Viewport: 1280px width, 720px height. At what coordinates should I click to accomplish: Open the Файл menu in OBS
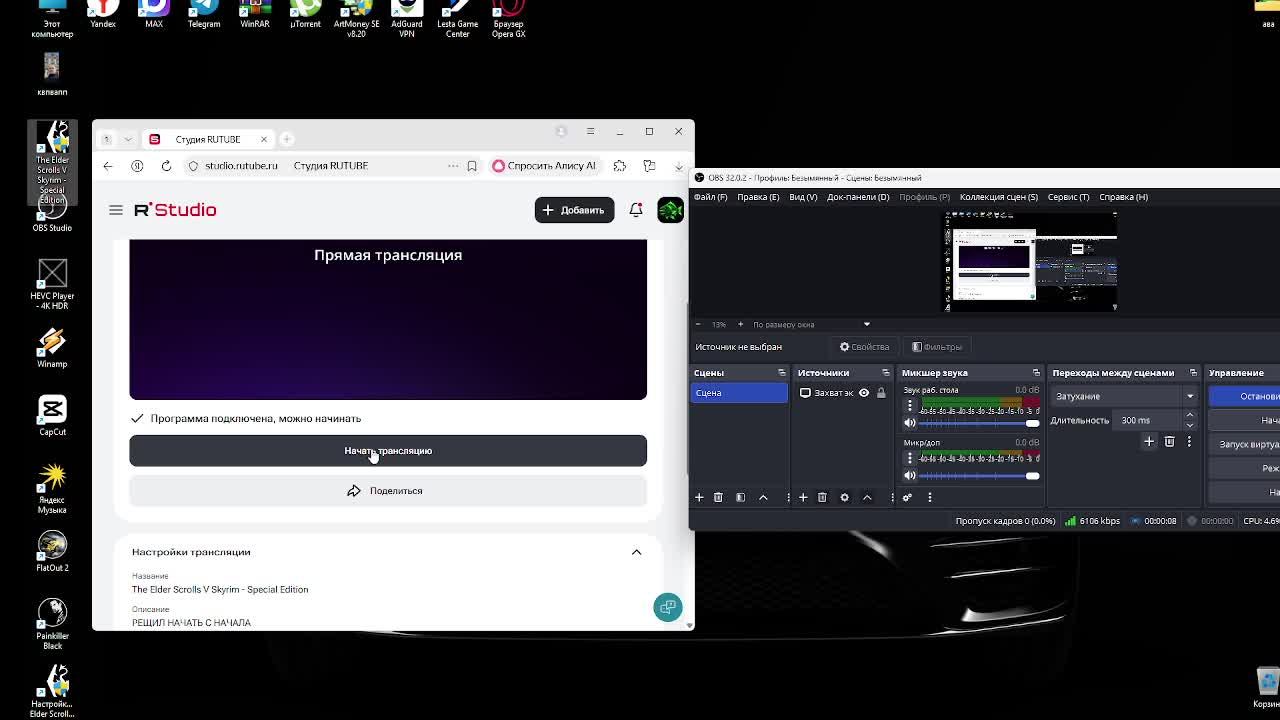click(x=711, y=197)
